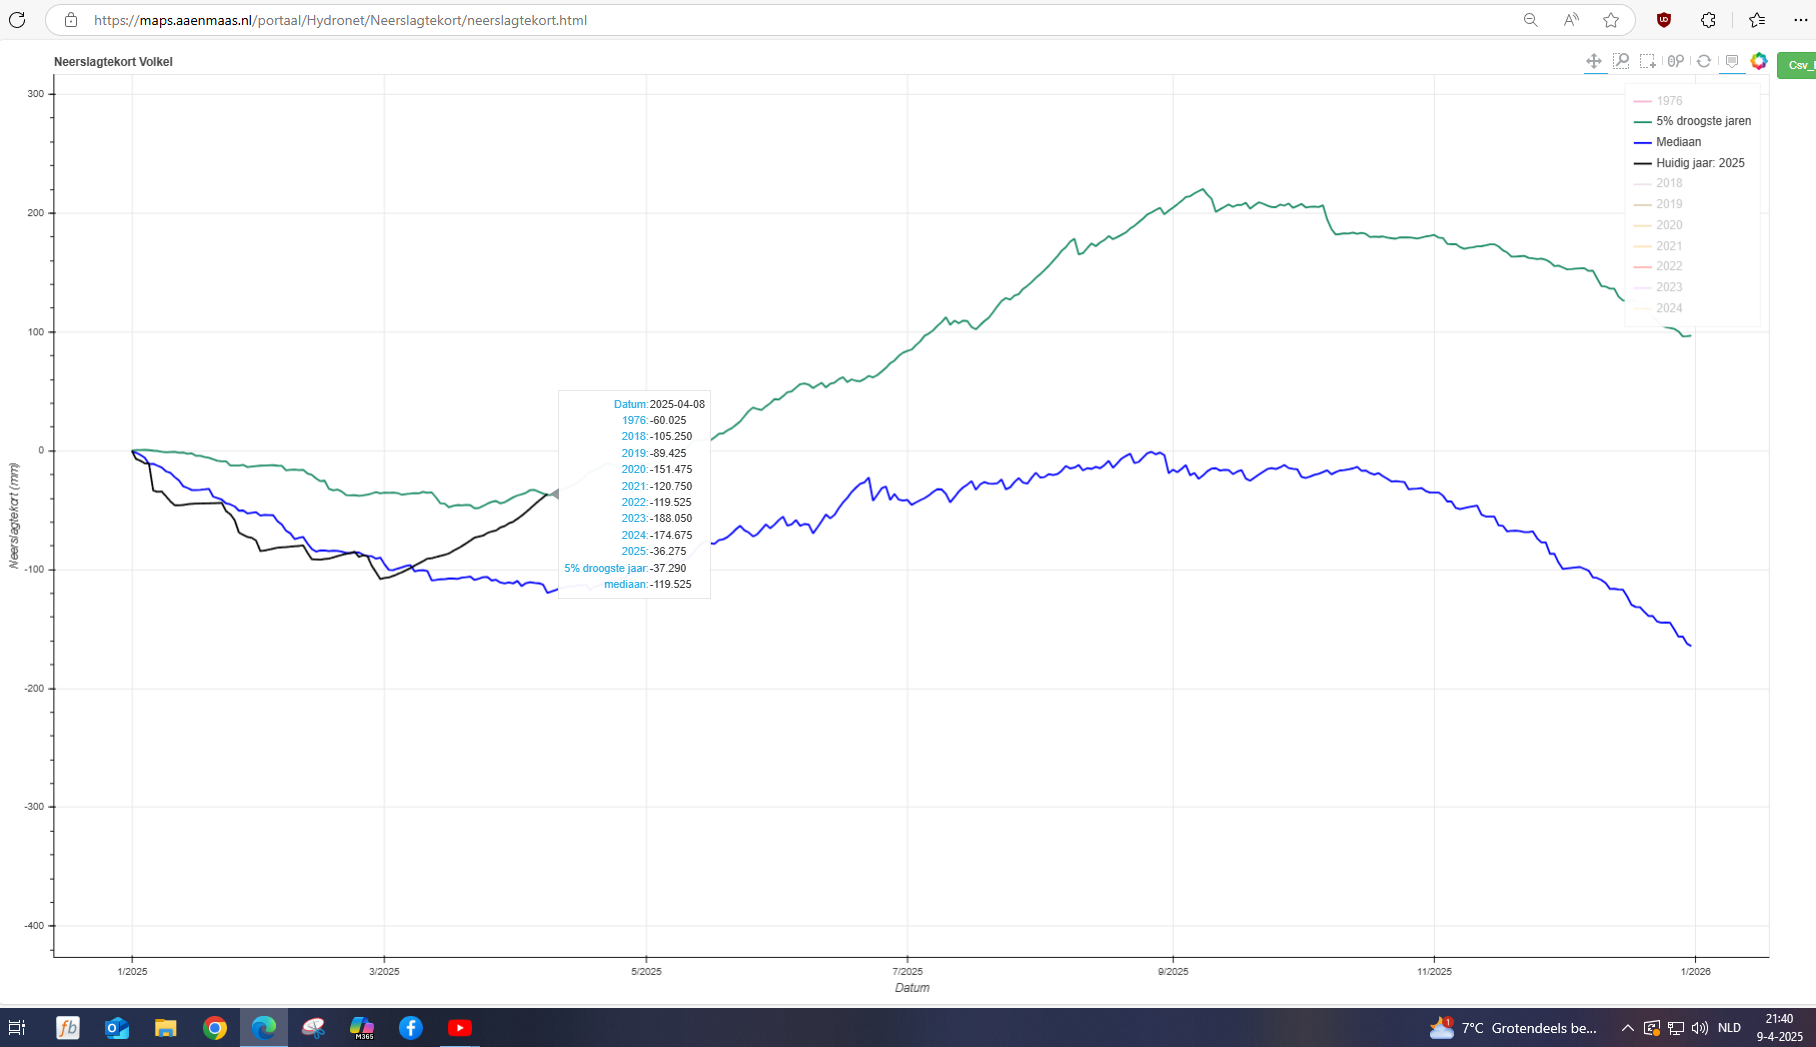The width and height of the screenshot is (1816, 1047).
Task: Download data with the Csv button
Action: (x=1797, y=65)
